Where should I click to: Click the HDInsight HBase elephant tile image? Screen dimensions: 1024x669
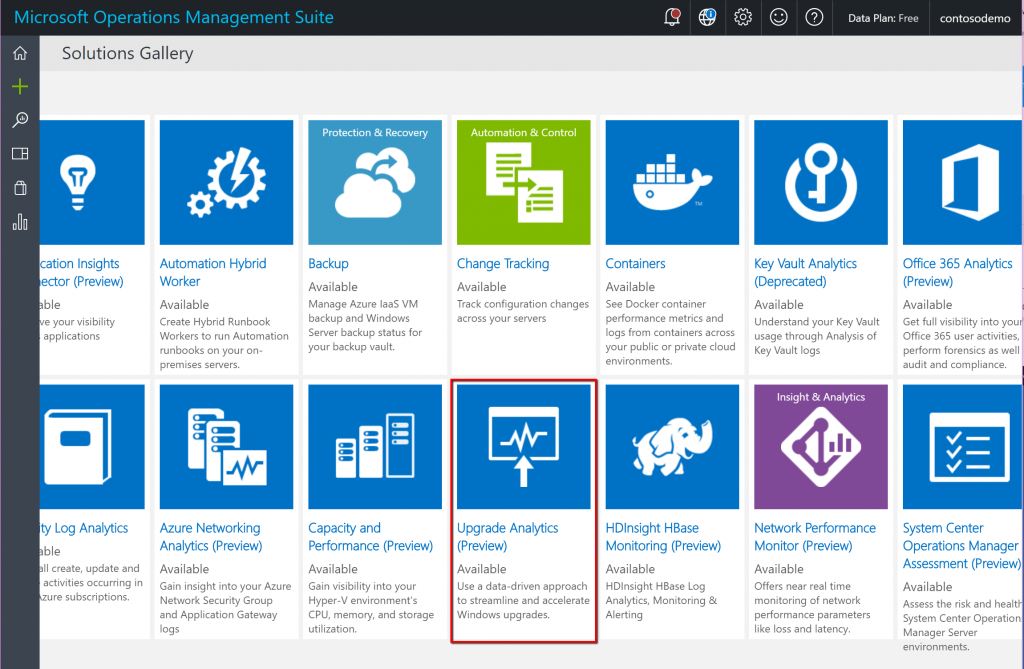(672, 447)
